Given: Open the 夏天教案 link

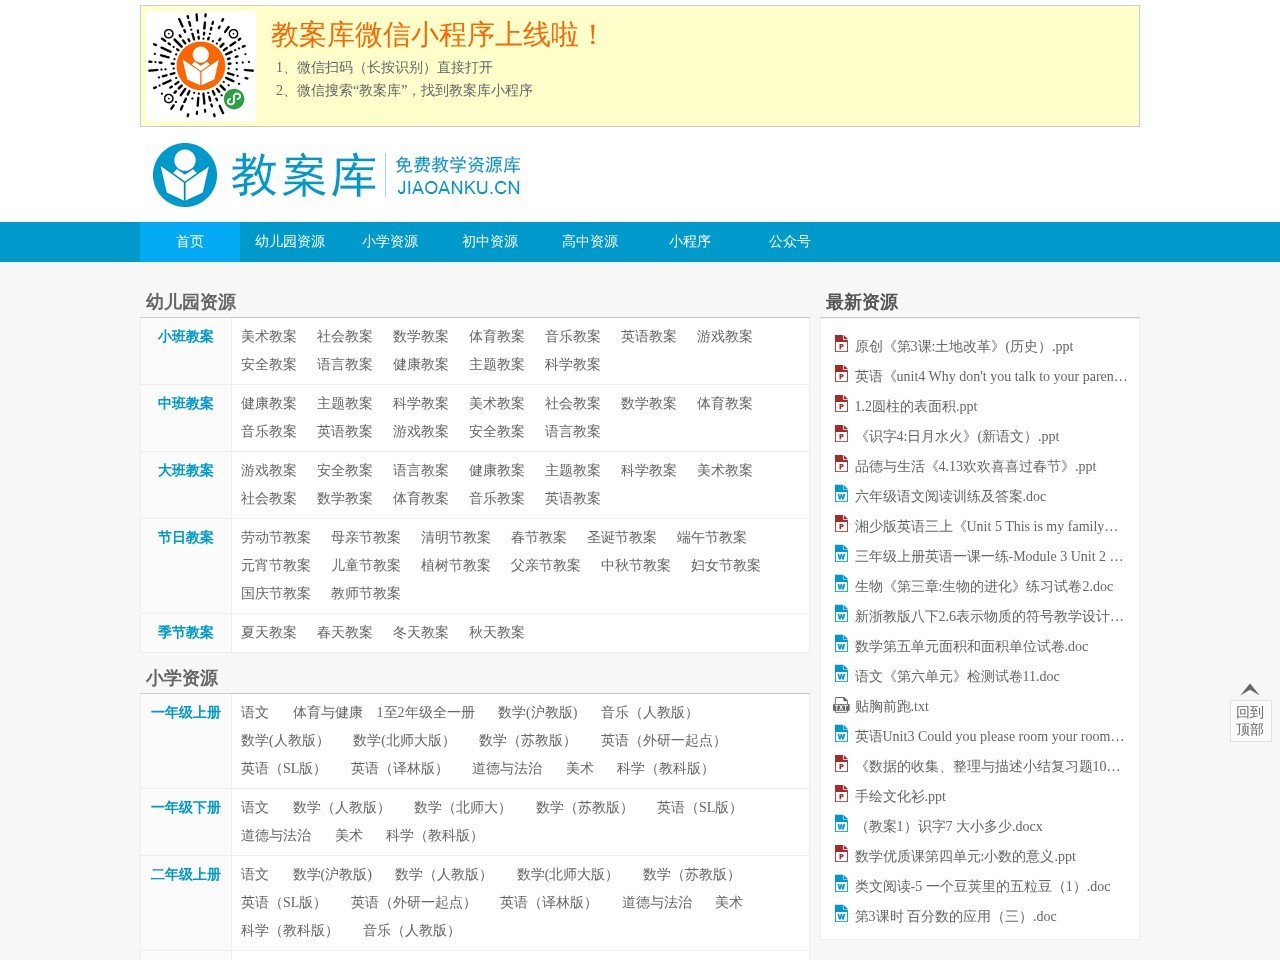Looking at the screenshot, I should (269, 633).
